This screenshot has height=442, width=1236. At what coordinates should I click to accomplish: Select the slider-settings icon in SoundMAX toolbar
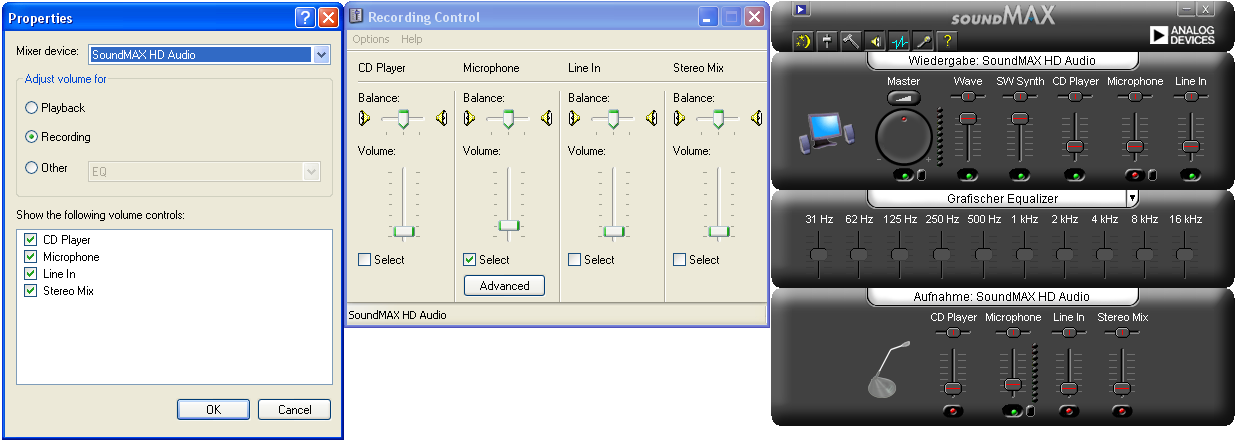coord(827,41)
